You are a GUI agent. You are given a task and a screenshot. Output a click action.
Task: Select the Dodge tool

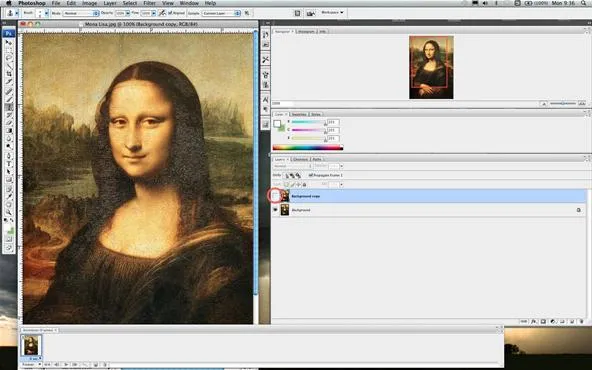[9, 146]
